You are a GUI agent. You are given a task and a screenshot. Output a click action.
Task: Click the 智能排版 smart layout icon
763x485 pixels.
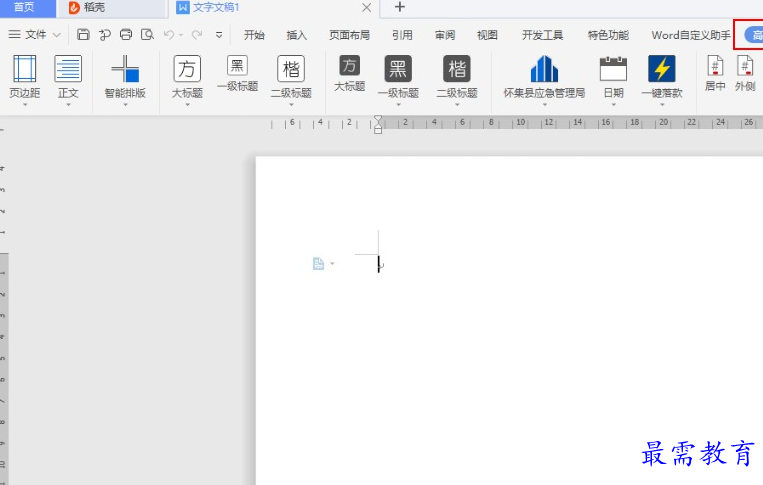click(x=126, y=69)
